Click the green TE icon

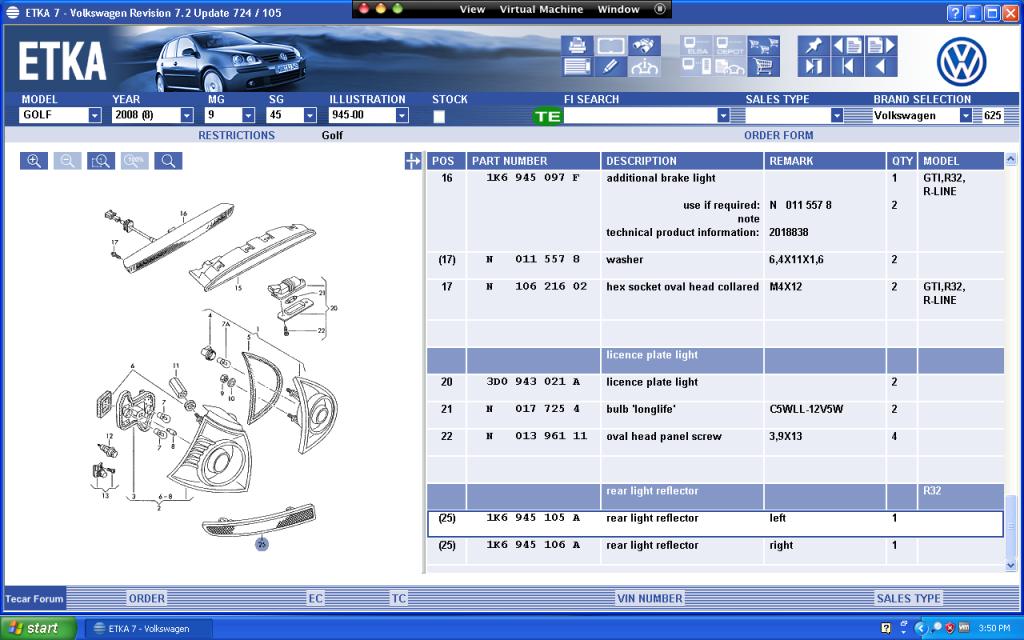click(x=547, y=116)
